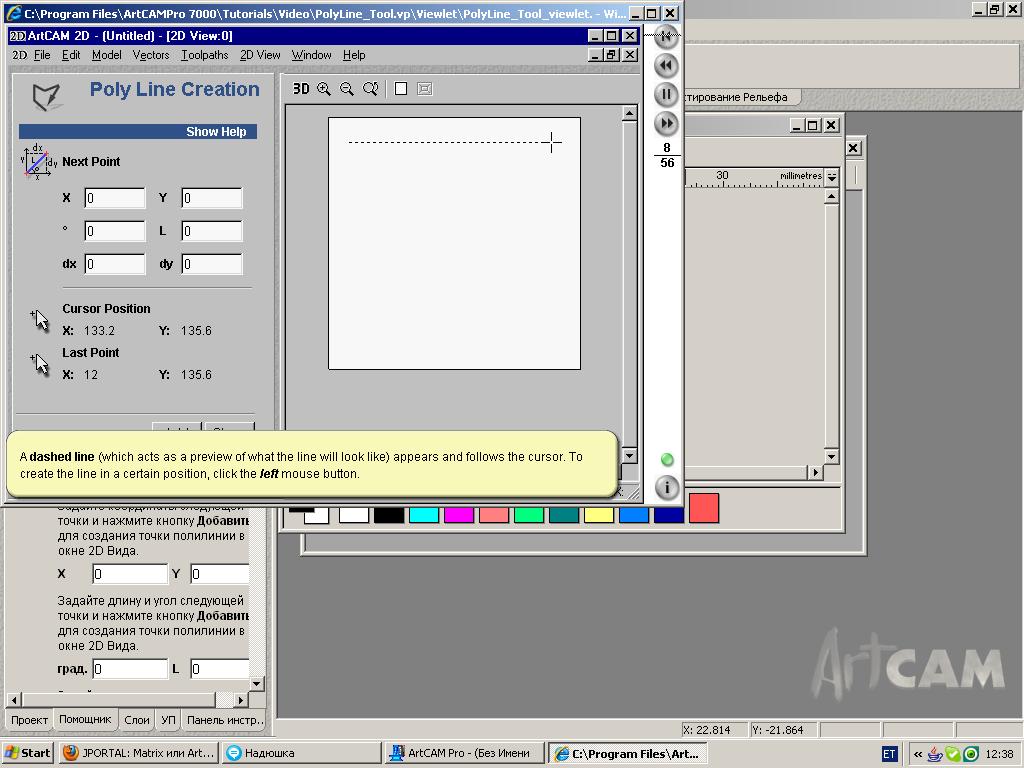Fast-forward the viewlet with the double-right-arrow button
Viewport: 1024px width, 768px height.
pos(666,123)
